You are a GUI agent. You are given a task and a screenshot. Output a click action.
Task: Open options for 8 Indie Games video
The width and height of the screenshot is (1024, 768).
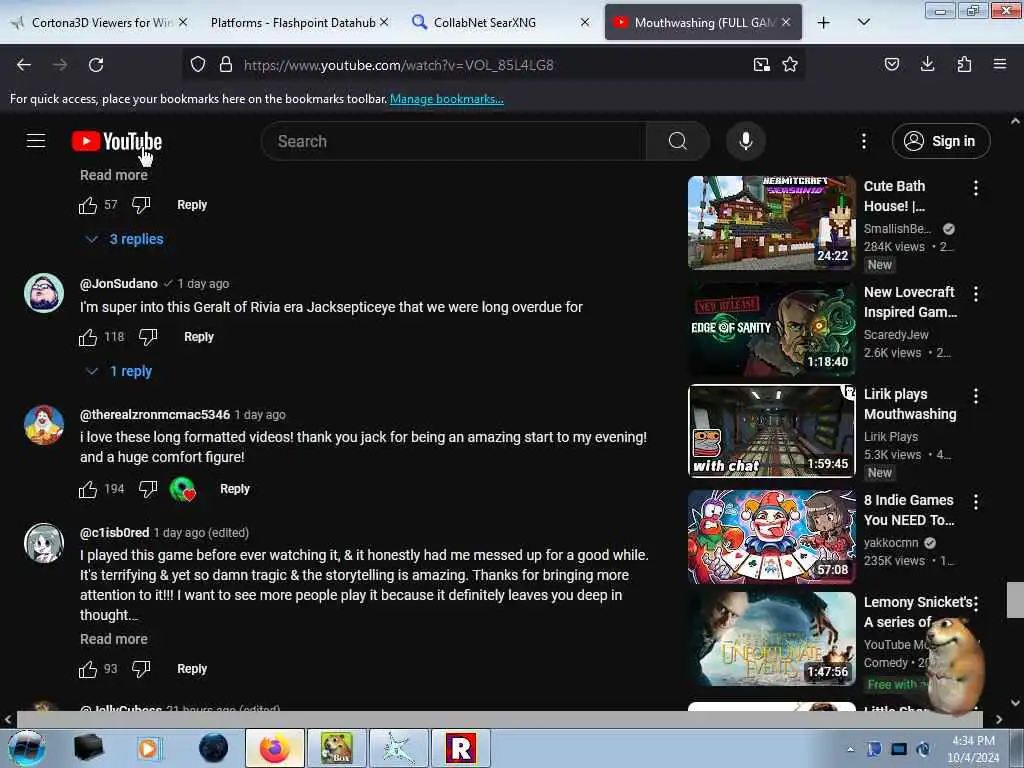(x=976, y=502)
